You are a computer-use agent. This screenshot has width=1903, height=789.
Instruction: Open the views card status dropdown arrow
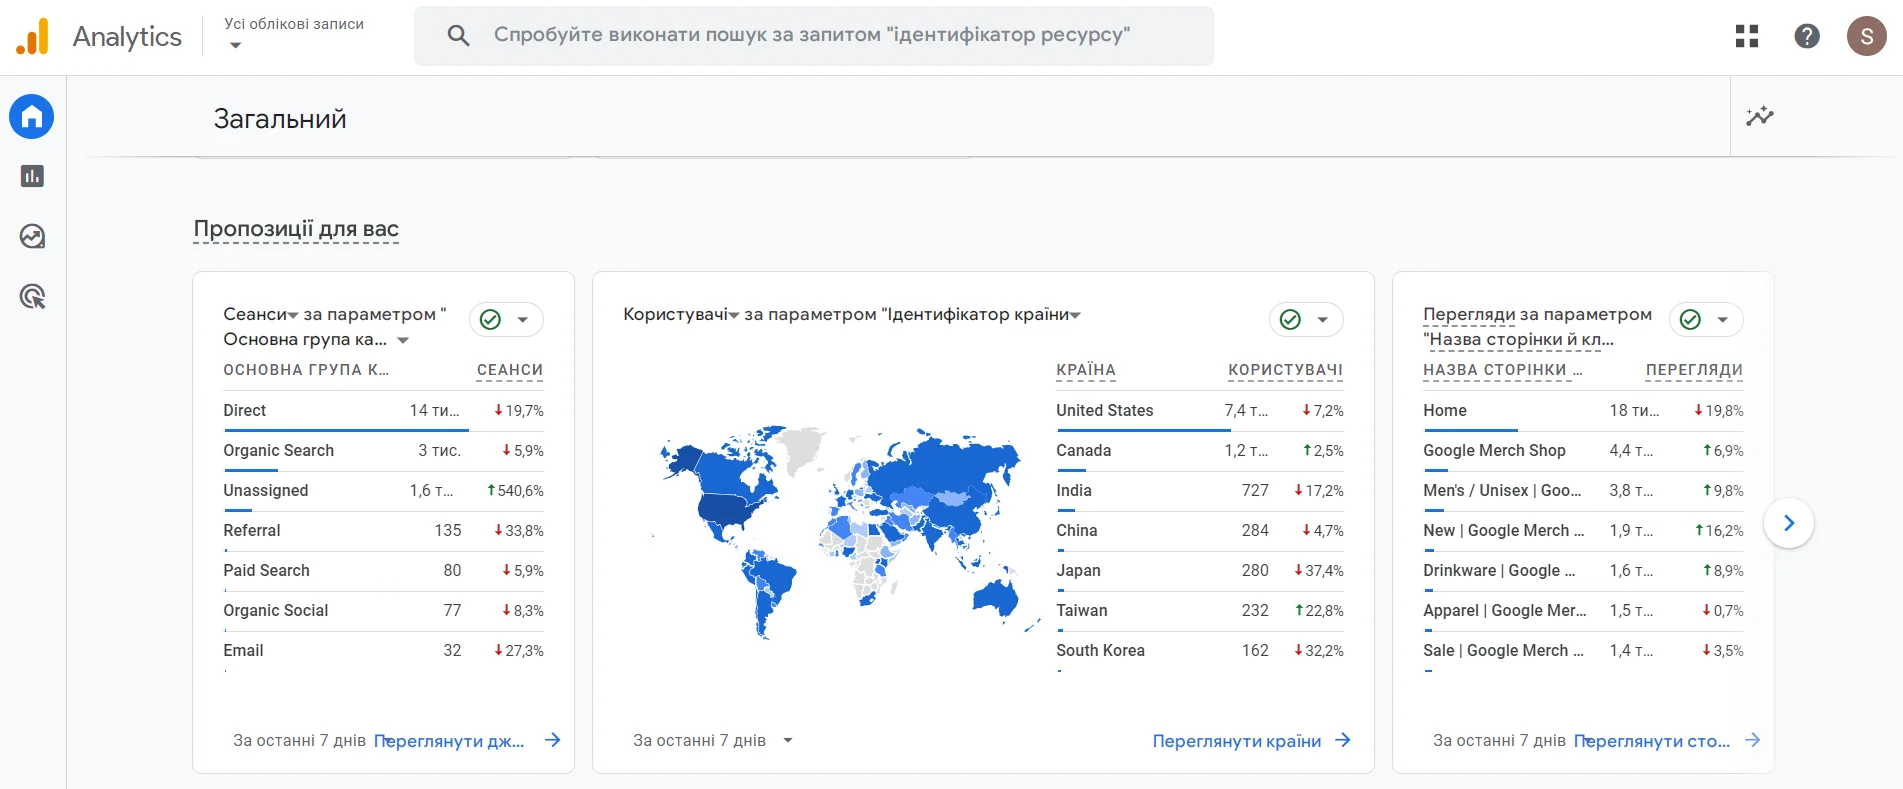[1722, 320]
